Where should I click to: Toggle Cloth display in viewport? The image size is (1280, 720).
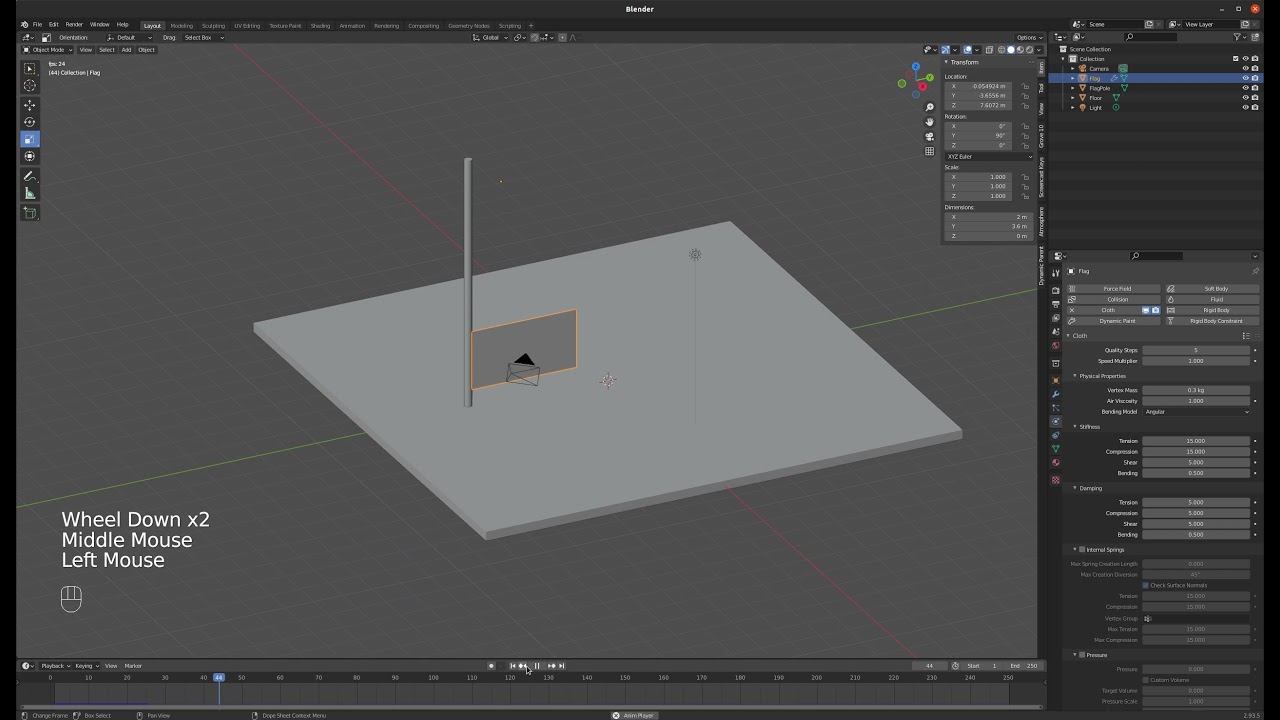pyautogui.click(x=1147, y=310)
